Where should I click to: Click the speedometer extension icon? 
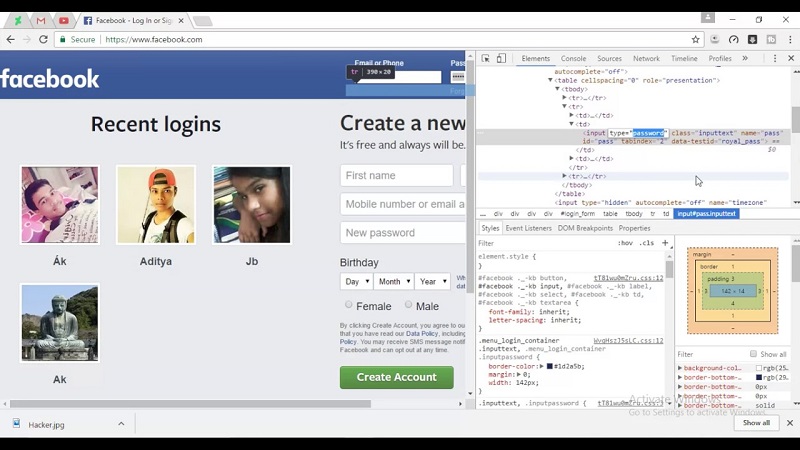733,39
